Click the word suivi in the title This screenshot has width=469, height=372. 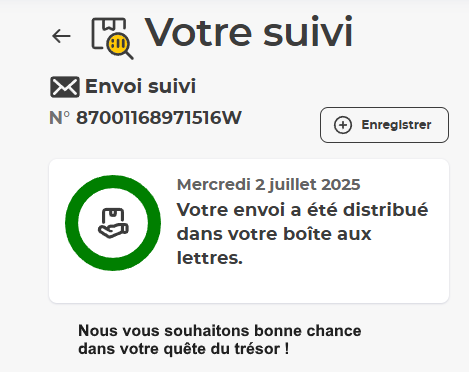point(308,32)
